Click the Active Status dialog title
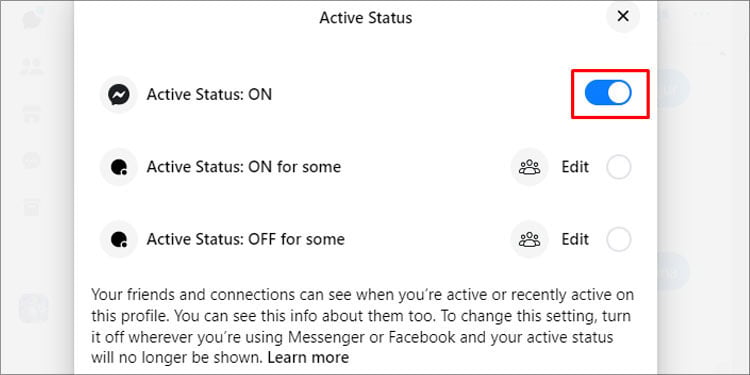 coord(365,18)
